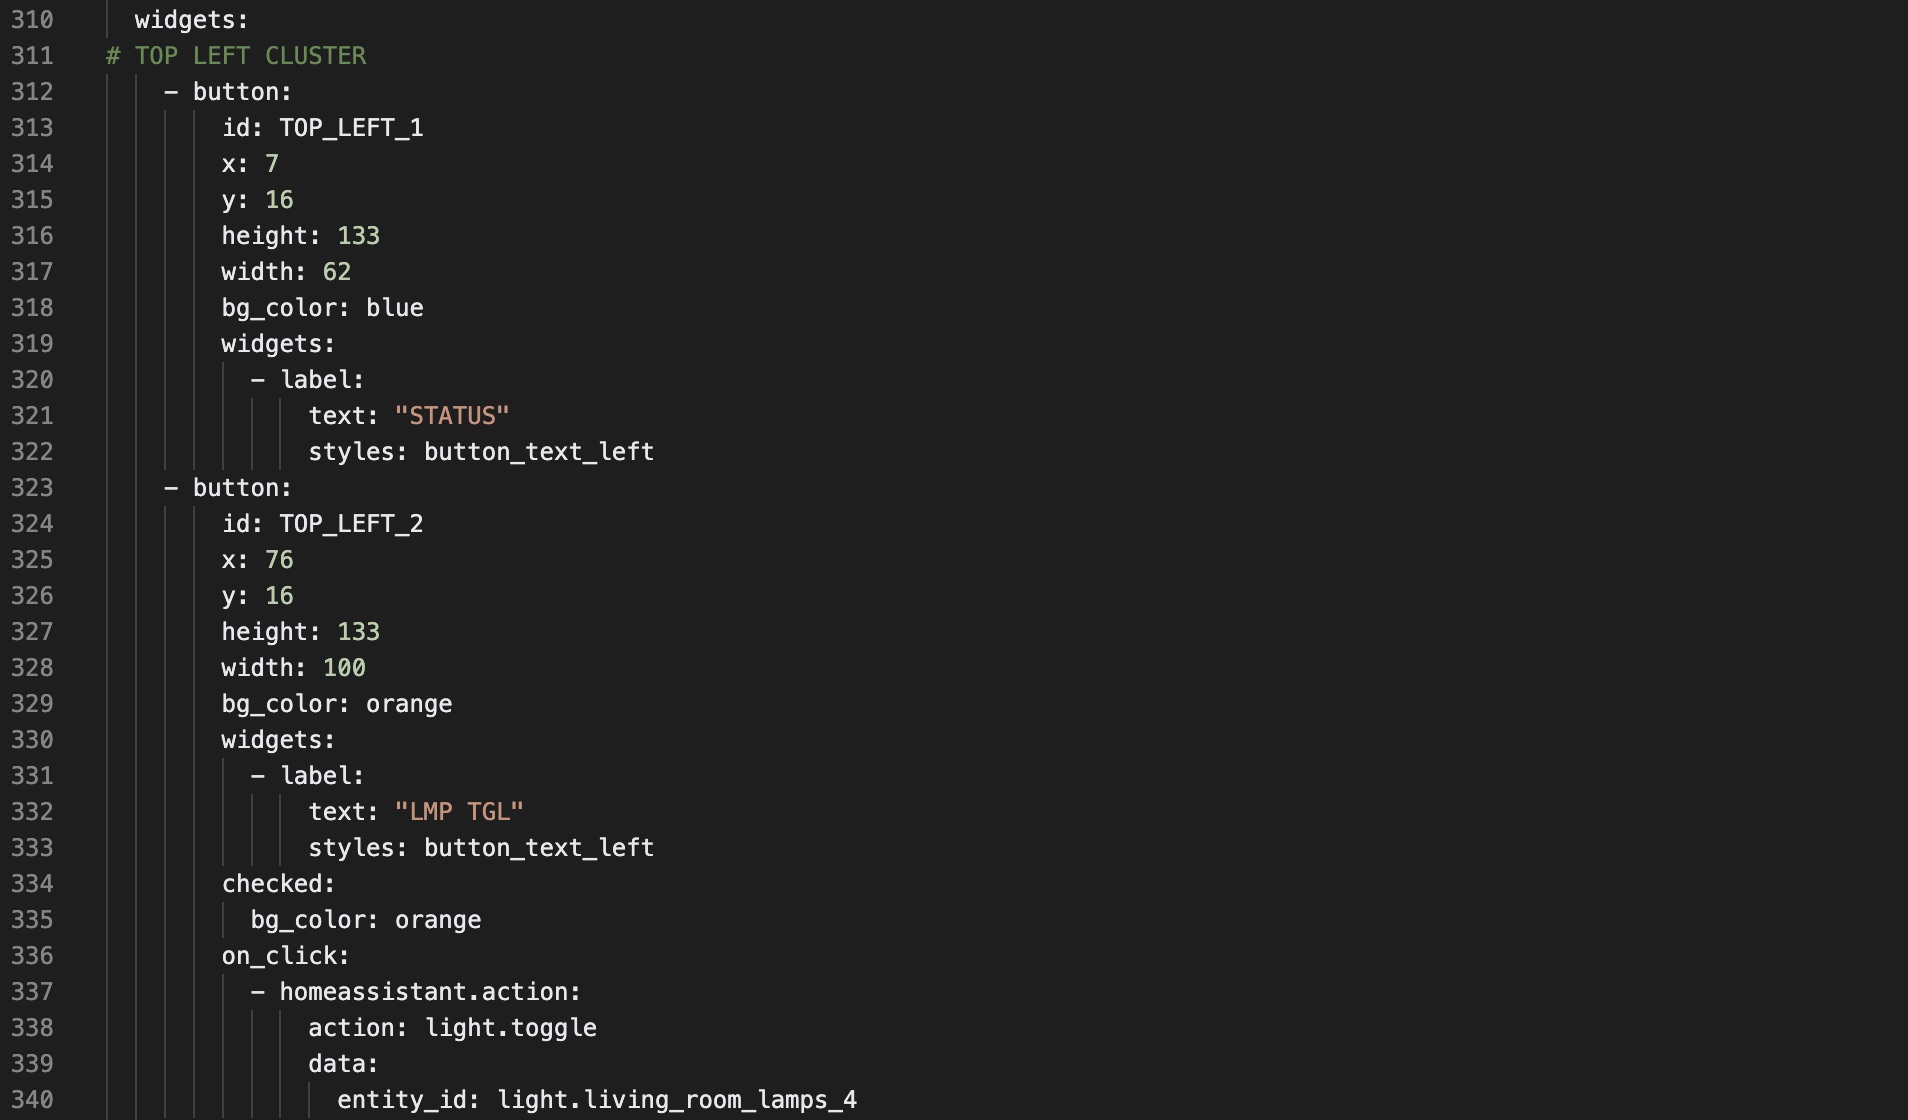Viewport: 1908px width, 1120px height.
Task: Place cursor on id TOP_LEFT_2
Action: 351,524
